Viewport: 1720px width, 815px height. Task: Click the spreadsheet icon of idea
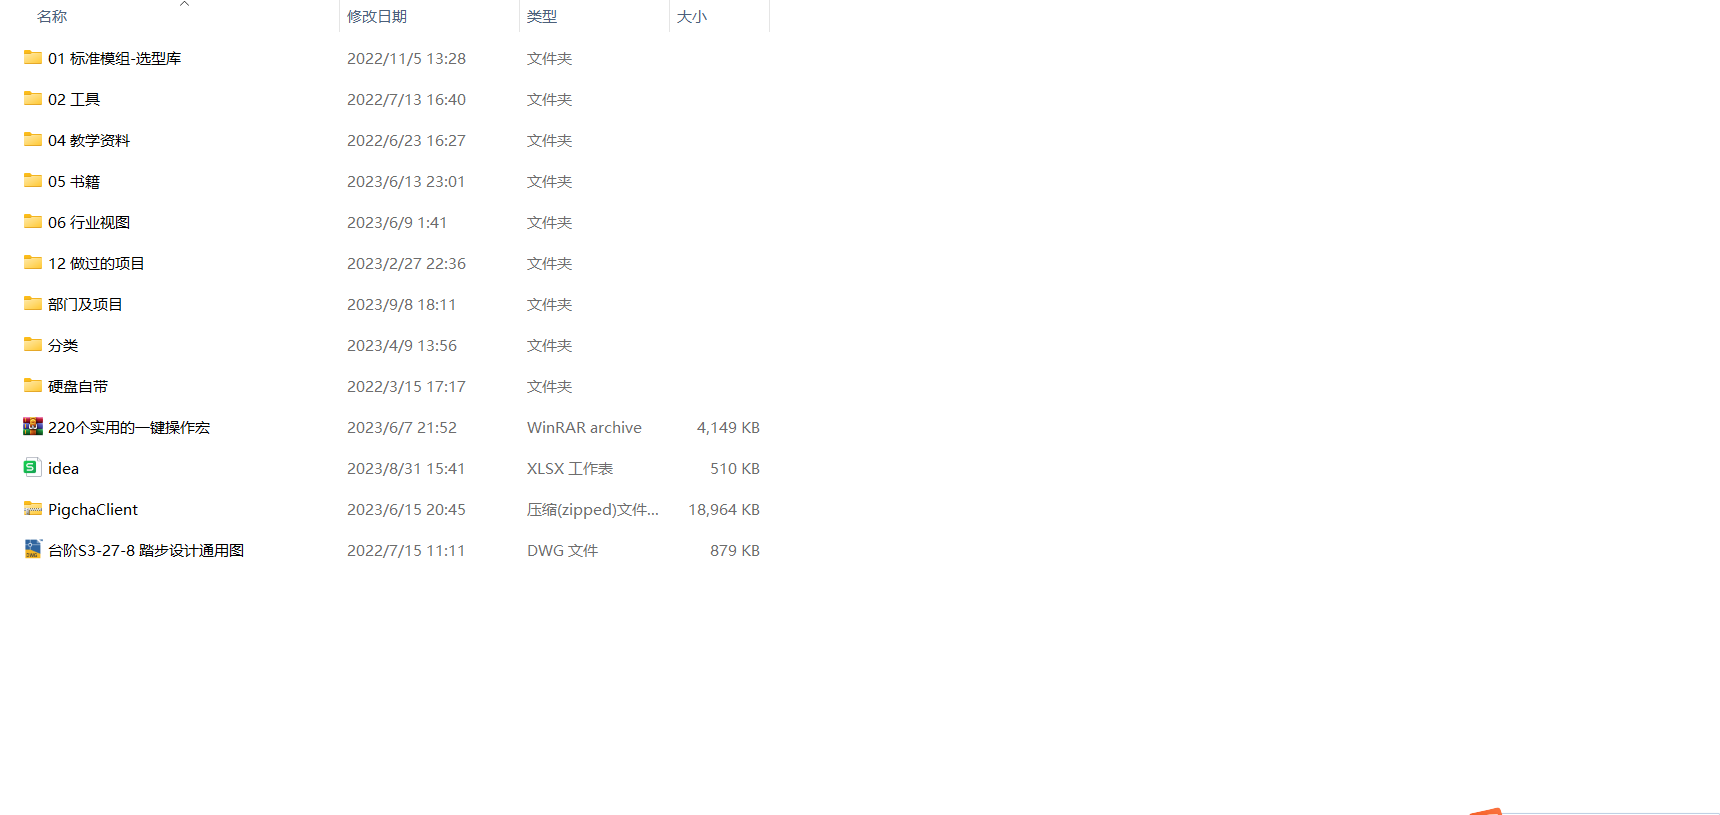point(31,467)
